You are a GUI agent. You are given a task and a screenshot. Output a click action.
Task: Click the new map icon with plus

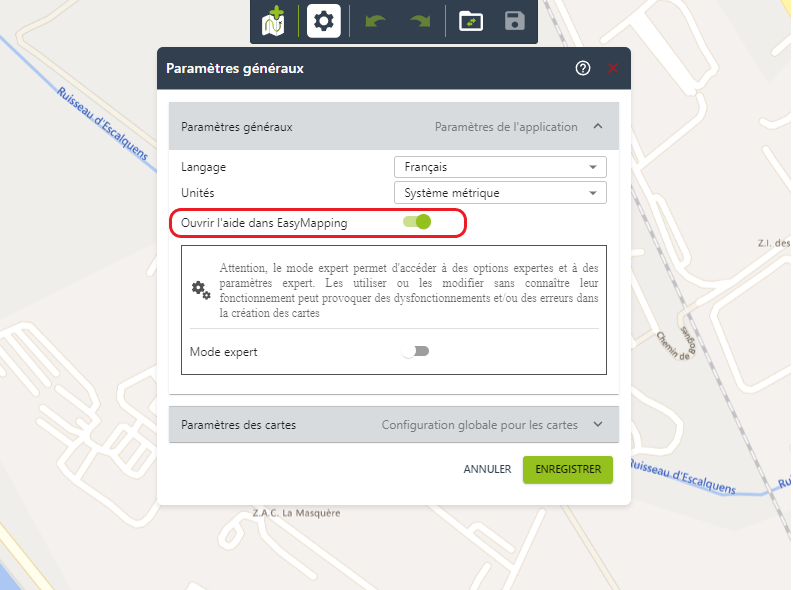pos(273,21)
